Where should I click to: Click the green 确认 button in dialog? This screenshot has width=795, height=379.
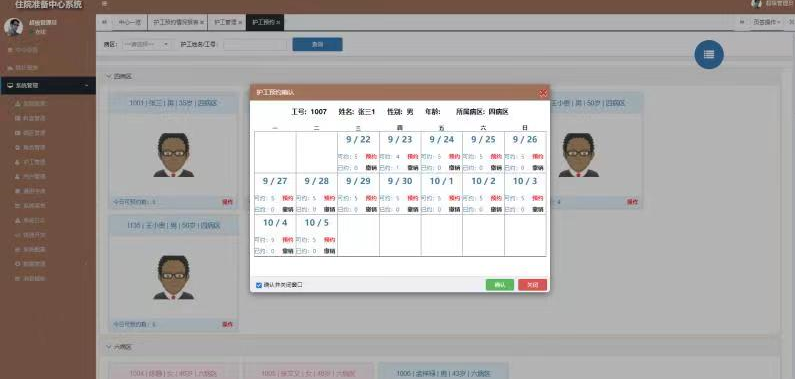(499, 285)
